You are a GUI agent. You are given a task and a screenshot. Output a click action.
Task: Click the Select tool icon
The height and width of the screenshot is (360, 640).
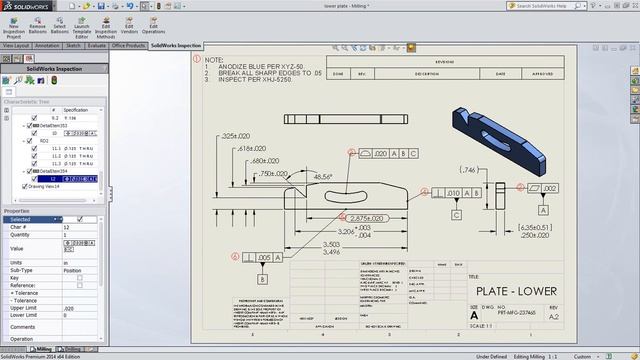(x=144, y=6)
